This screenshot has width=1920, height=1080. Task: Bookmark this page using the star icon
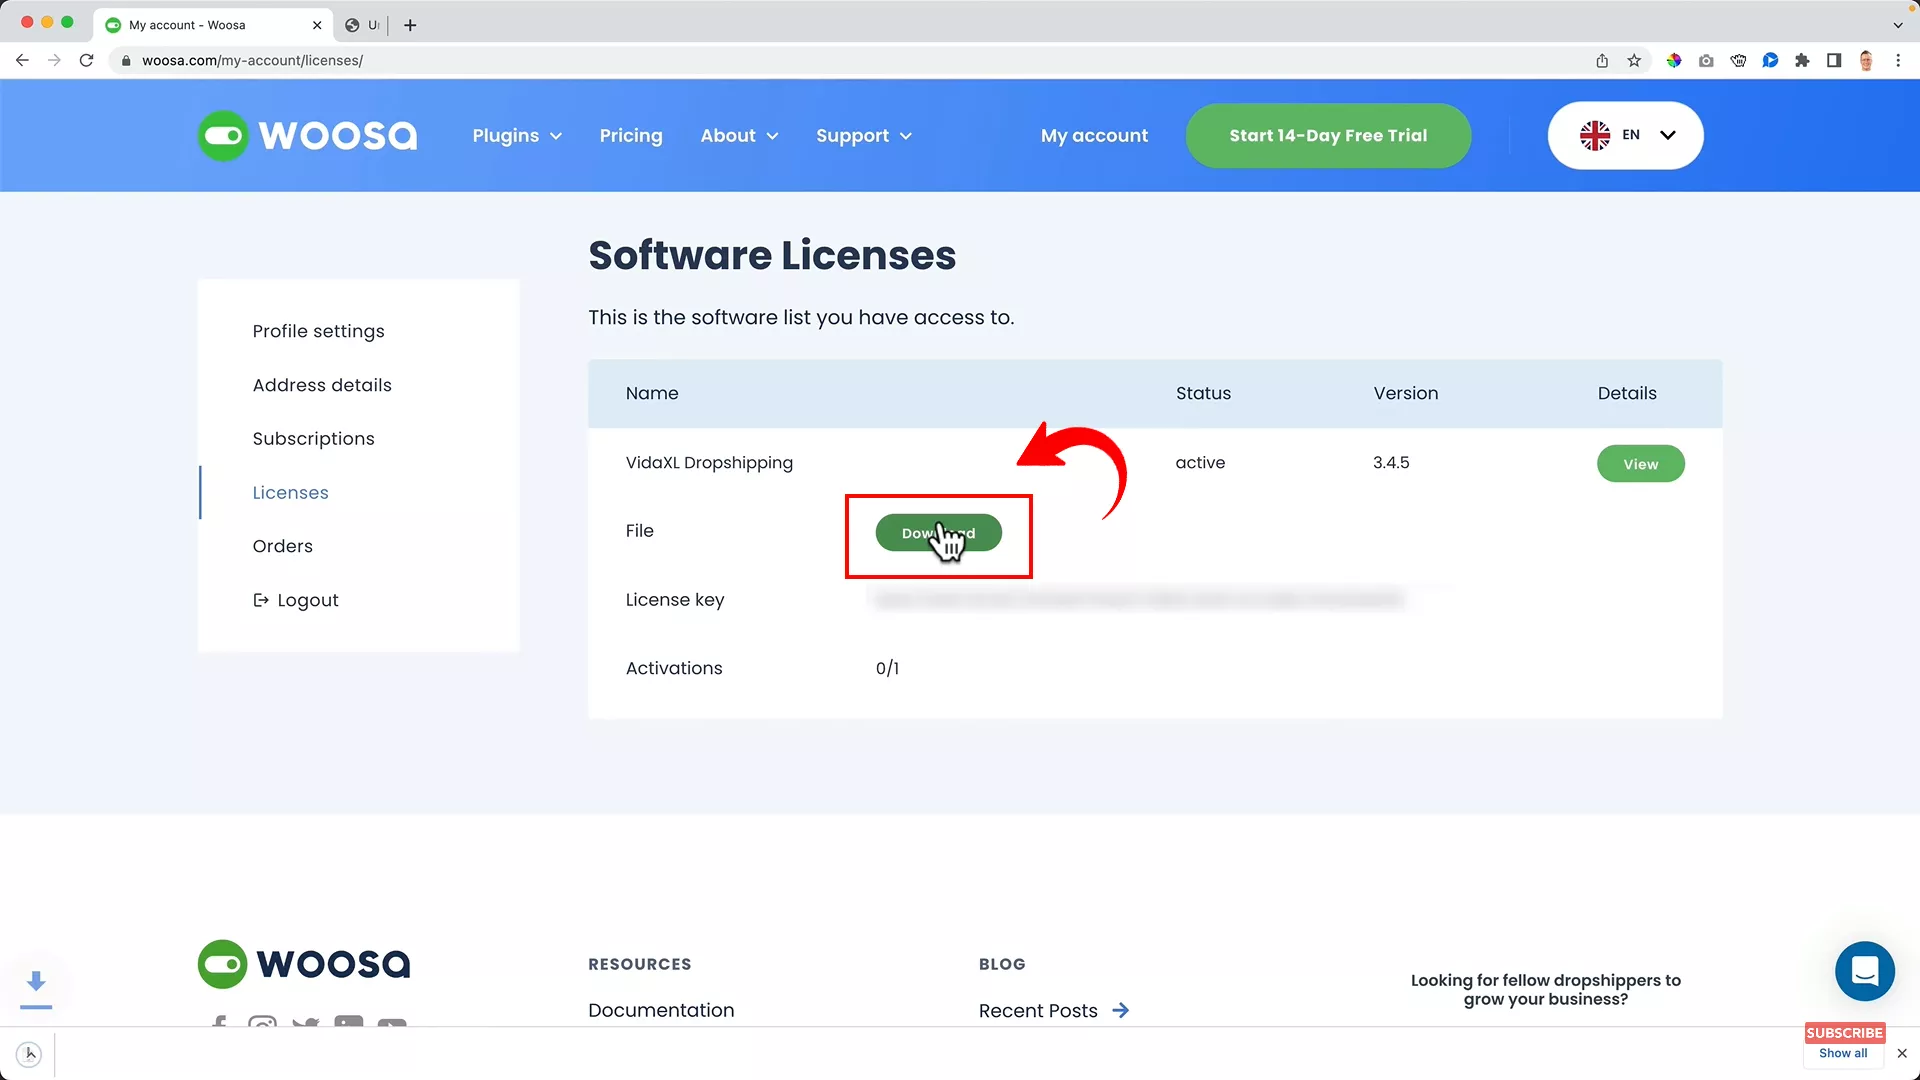click(x=1634, y=60)
